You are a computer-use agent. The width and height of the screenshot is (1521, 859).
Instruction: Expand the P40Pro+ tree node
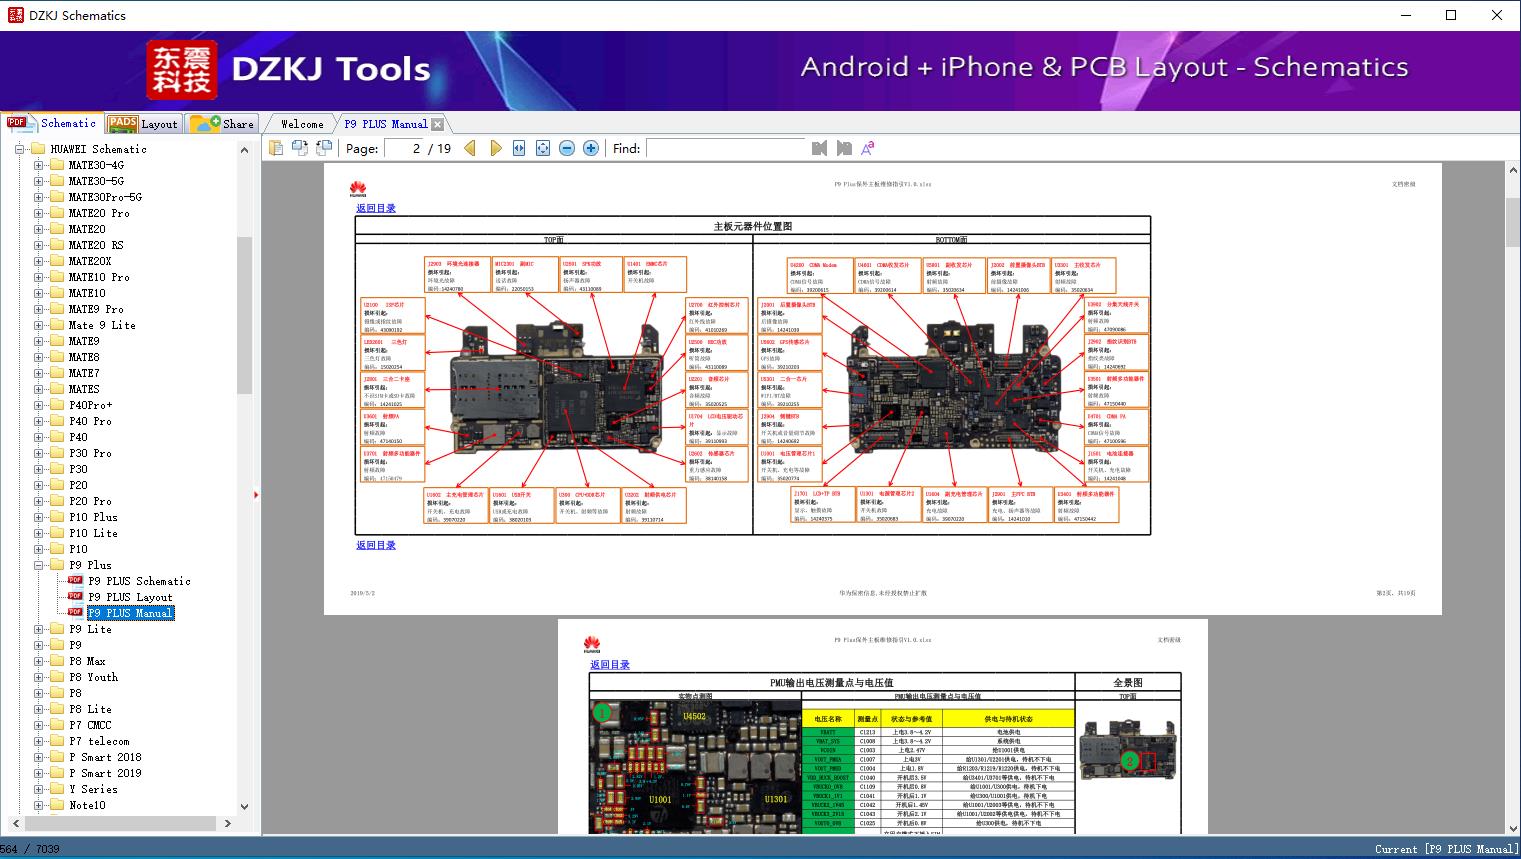point(38,405)
